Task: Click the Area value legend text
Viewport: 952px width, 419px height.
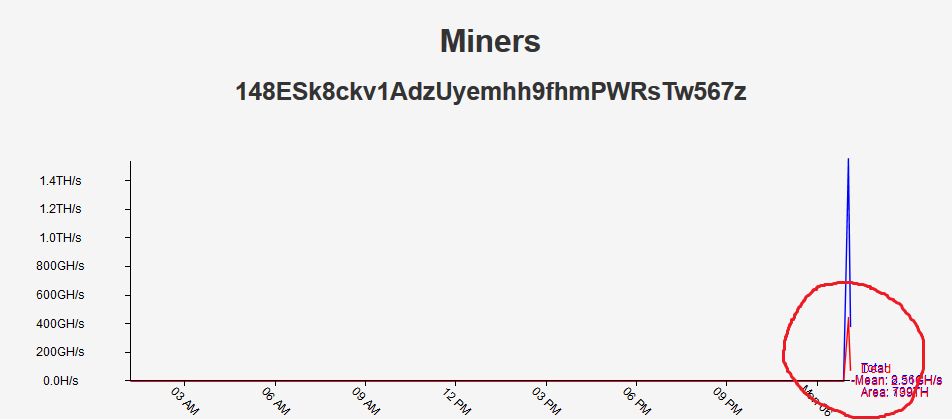Action: click(x=895, y=392)
